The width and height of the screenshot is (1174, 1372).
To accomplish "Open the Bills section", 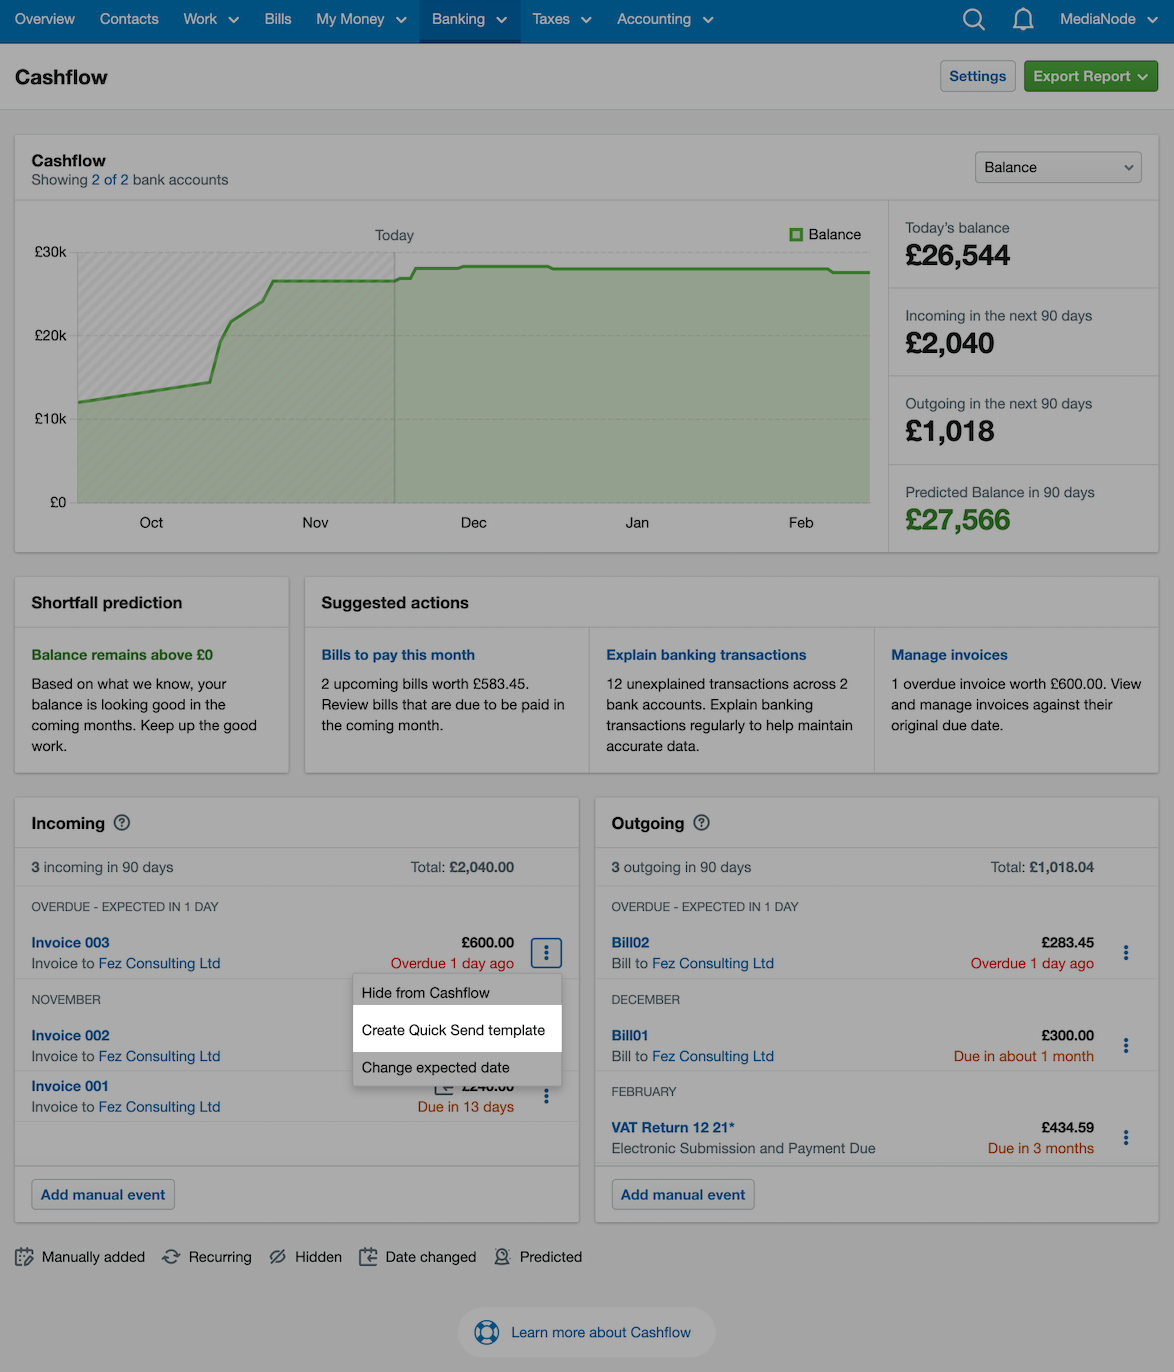I will coord(278,19).
